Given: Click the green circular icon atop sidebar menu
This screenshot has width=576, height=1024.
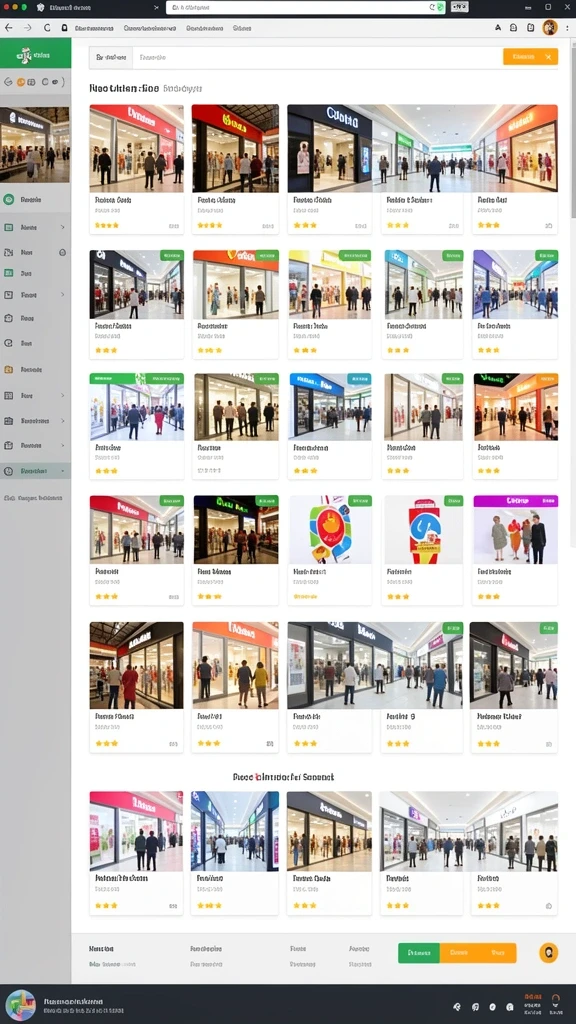Looking at the screenshot, I should click(8, 200).
